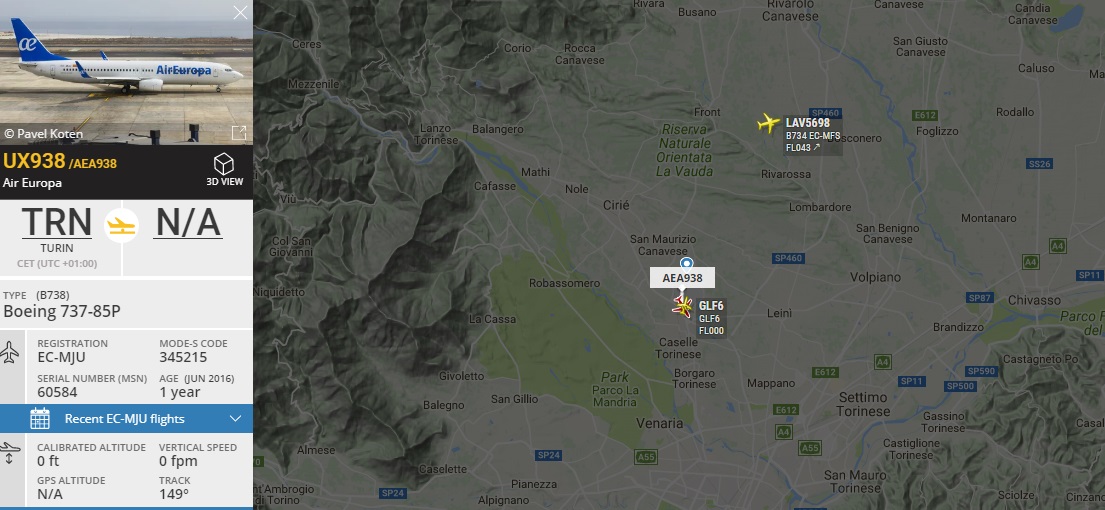
Task: Click the yellow LAV5698 aircraft on map
Action: 768,123
